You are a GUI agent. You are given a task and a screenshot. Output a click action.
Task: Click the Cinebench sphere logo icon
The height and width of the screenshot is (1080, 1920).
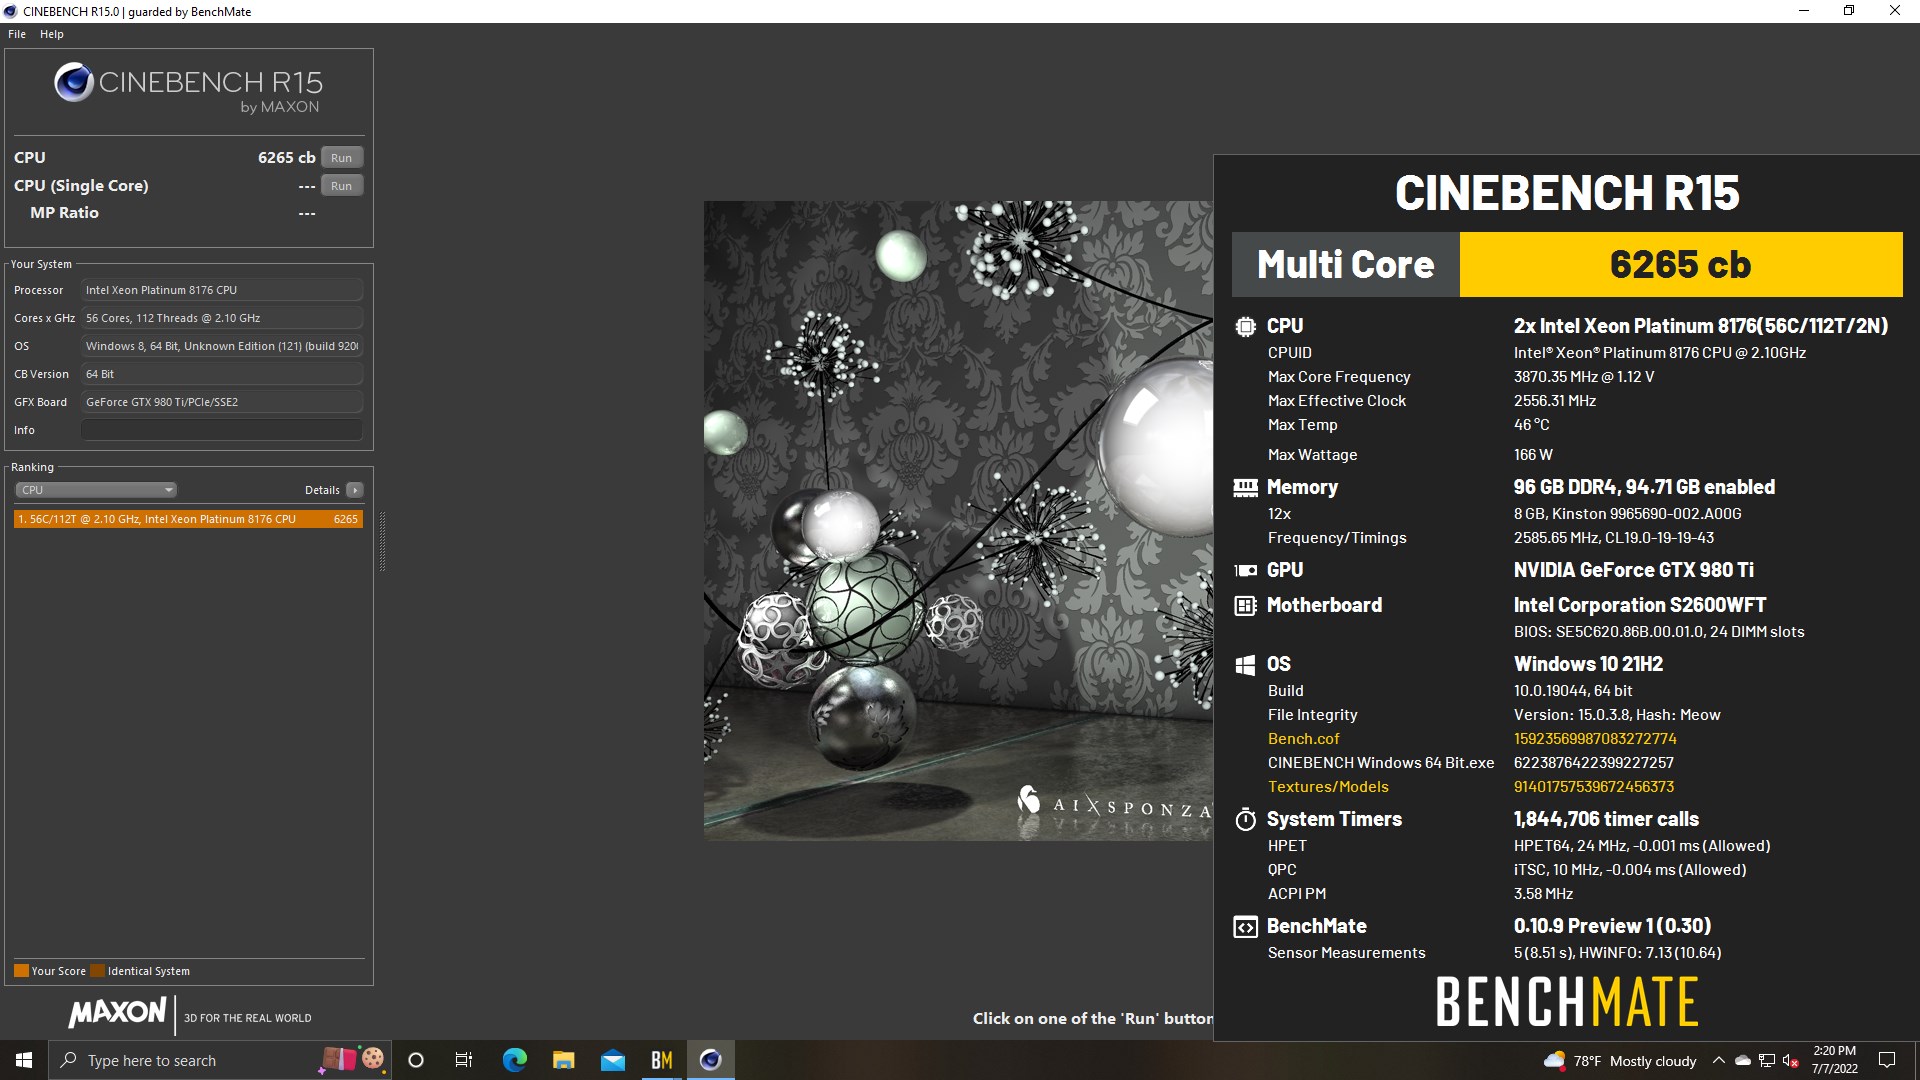pyautogui.click(x=74, y=82)
